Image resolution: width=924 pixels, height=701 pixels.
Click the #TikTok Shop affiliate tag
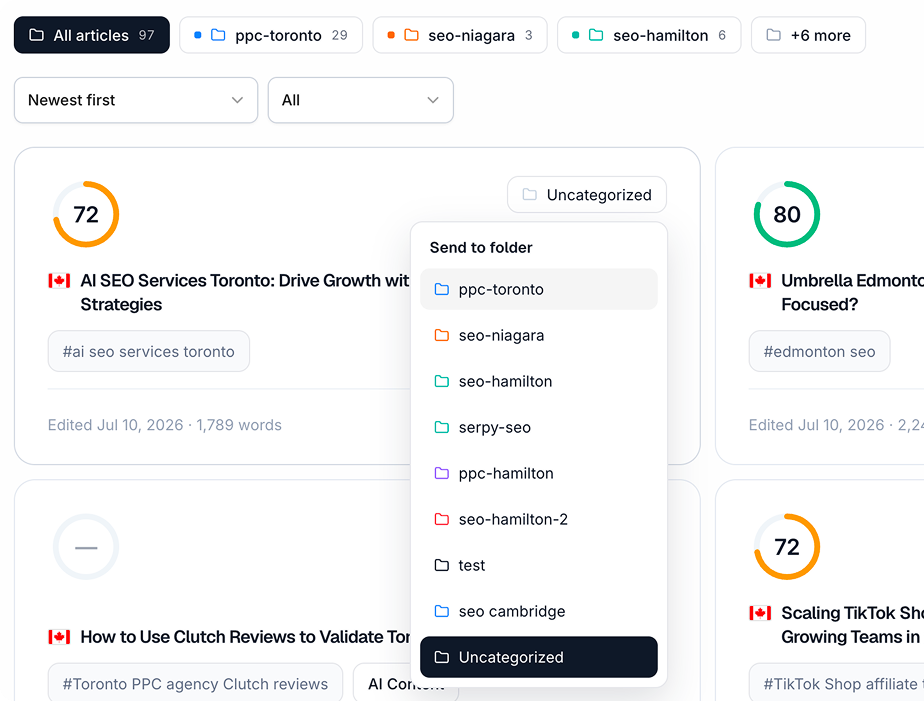pyautogui.click(x=837, y=683)
